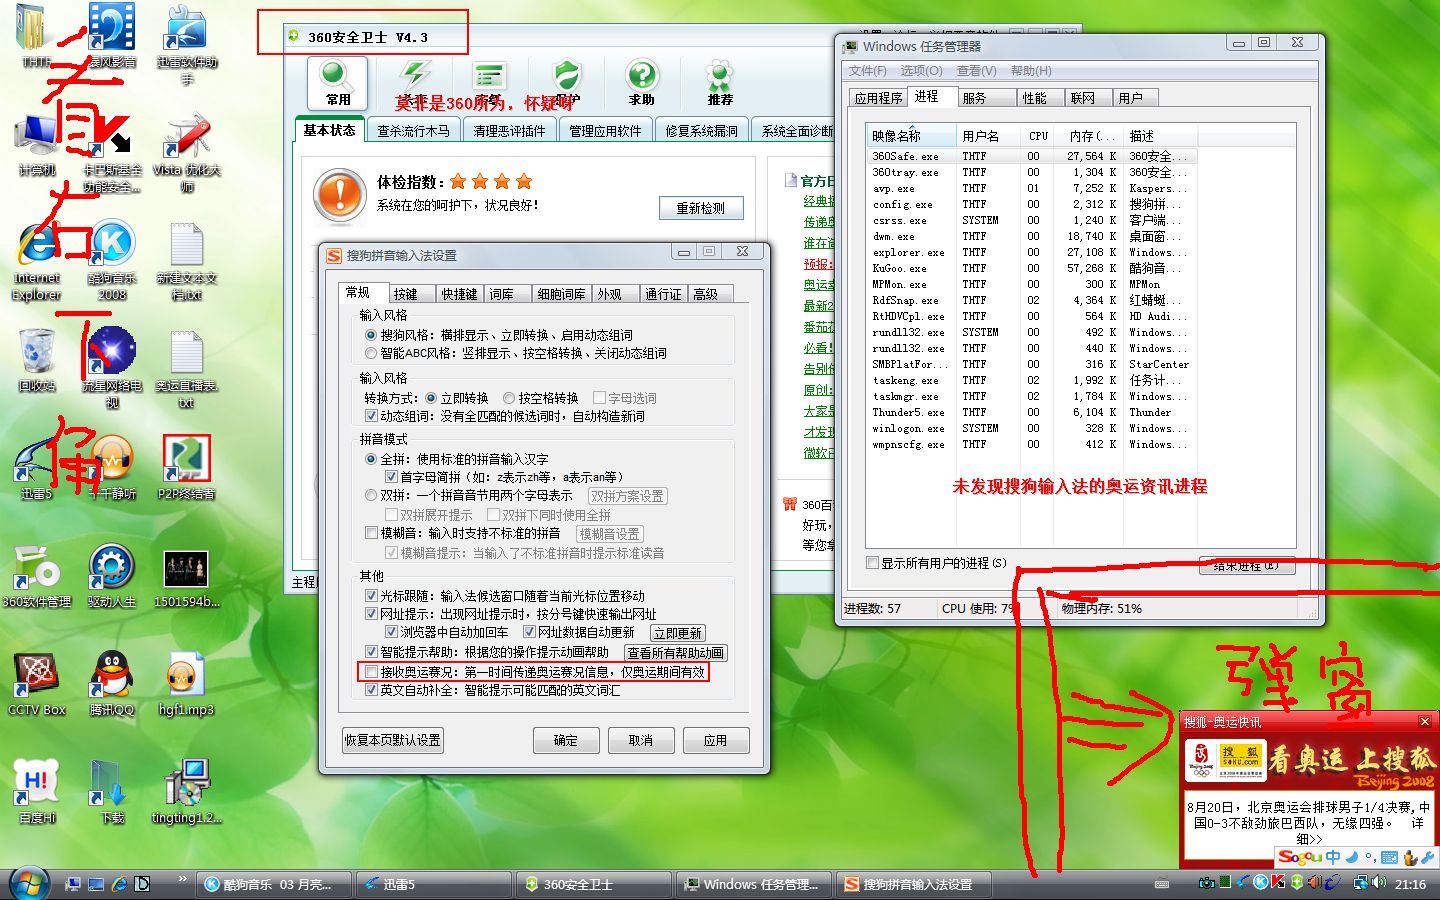The height and width of the screenshot is (900, 1440).
Task: Select the 下载 folder shortcut on desktop
Action: [x=112, y=792]
